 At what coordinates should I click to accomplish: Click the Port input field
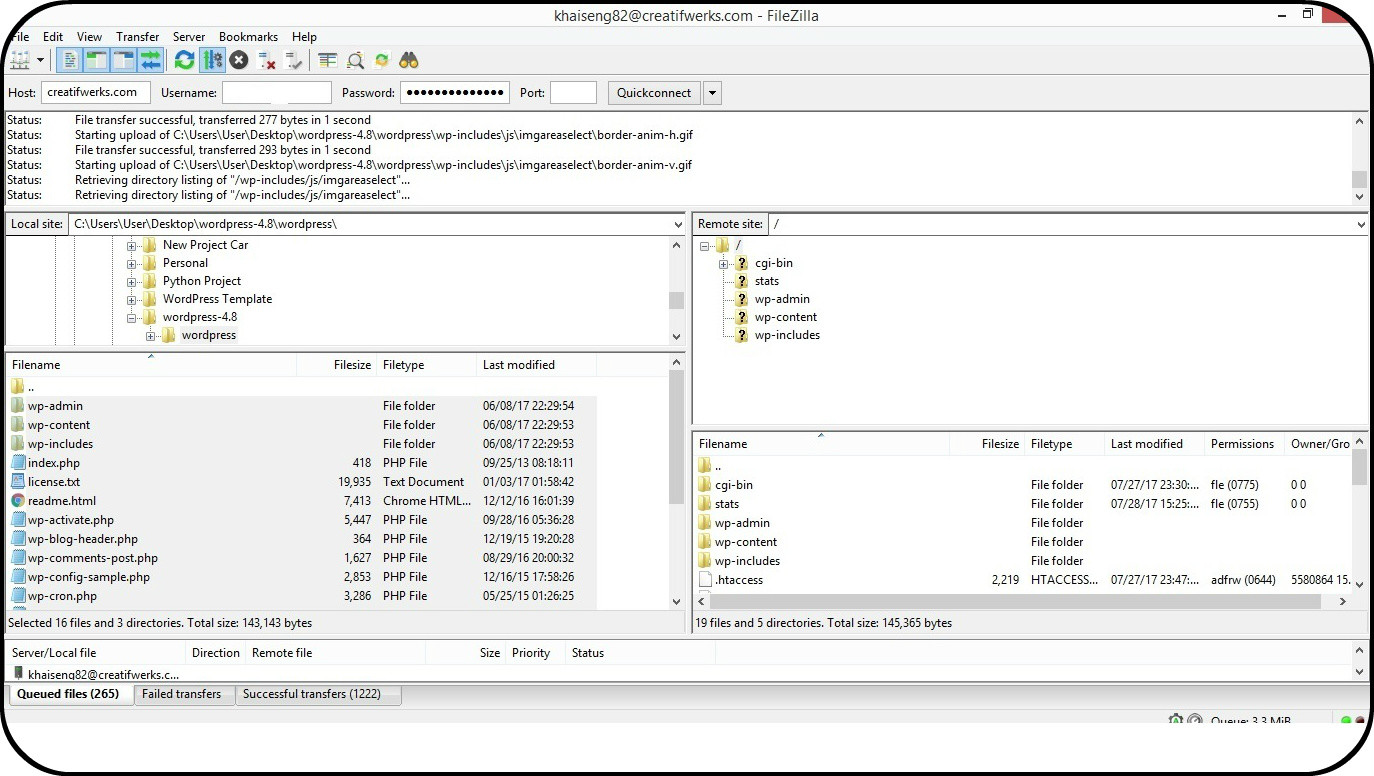point(573,92)
